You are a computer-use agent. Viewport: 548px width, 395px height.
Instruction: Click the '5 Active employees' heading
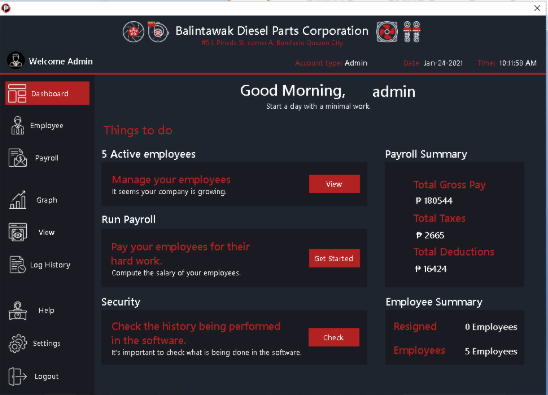tap(149, 154)
